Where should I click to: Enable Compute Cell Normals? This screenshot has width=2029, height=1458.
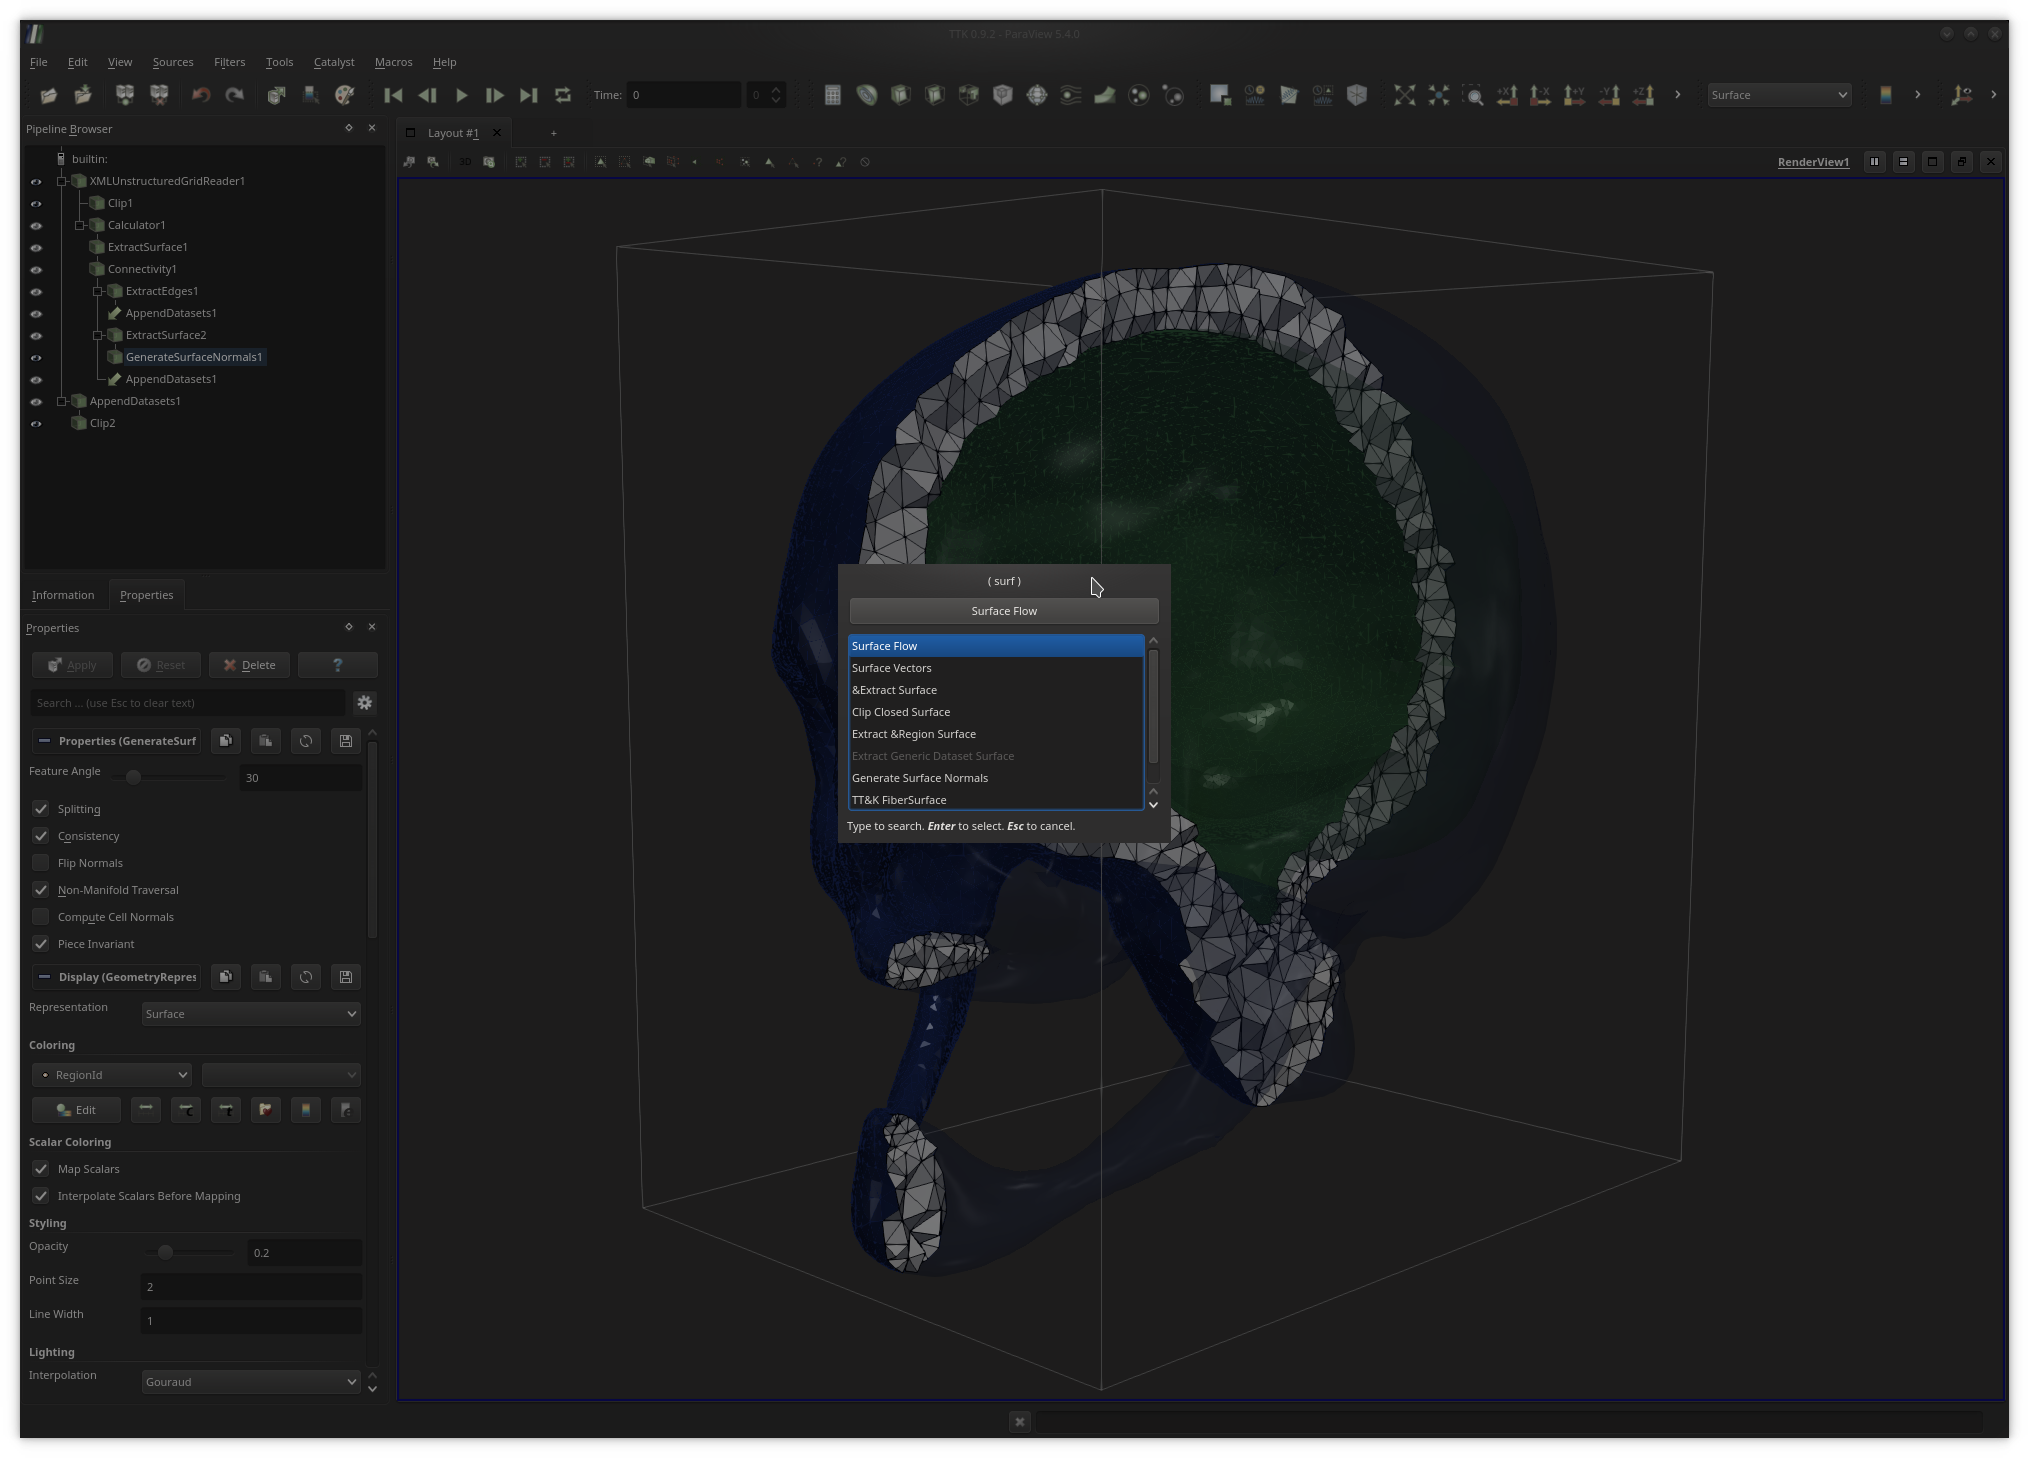click(41, 917)
